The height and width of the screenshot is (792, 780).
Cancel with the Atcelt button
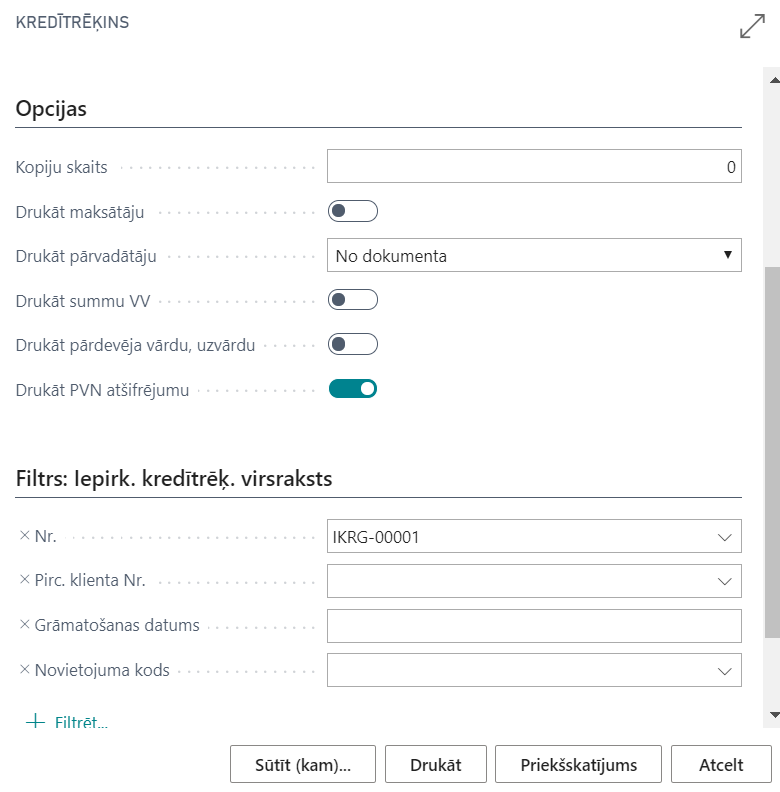coord(721,764)
